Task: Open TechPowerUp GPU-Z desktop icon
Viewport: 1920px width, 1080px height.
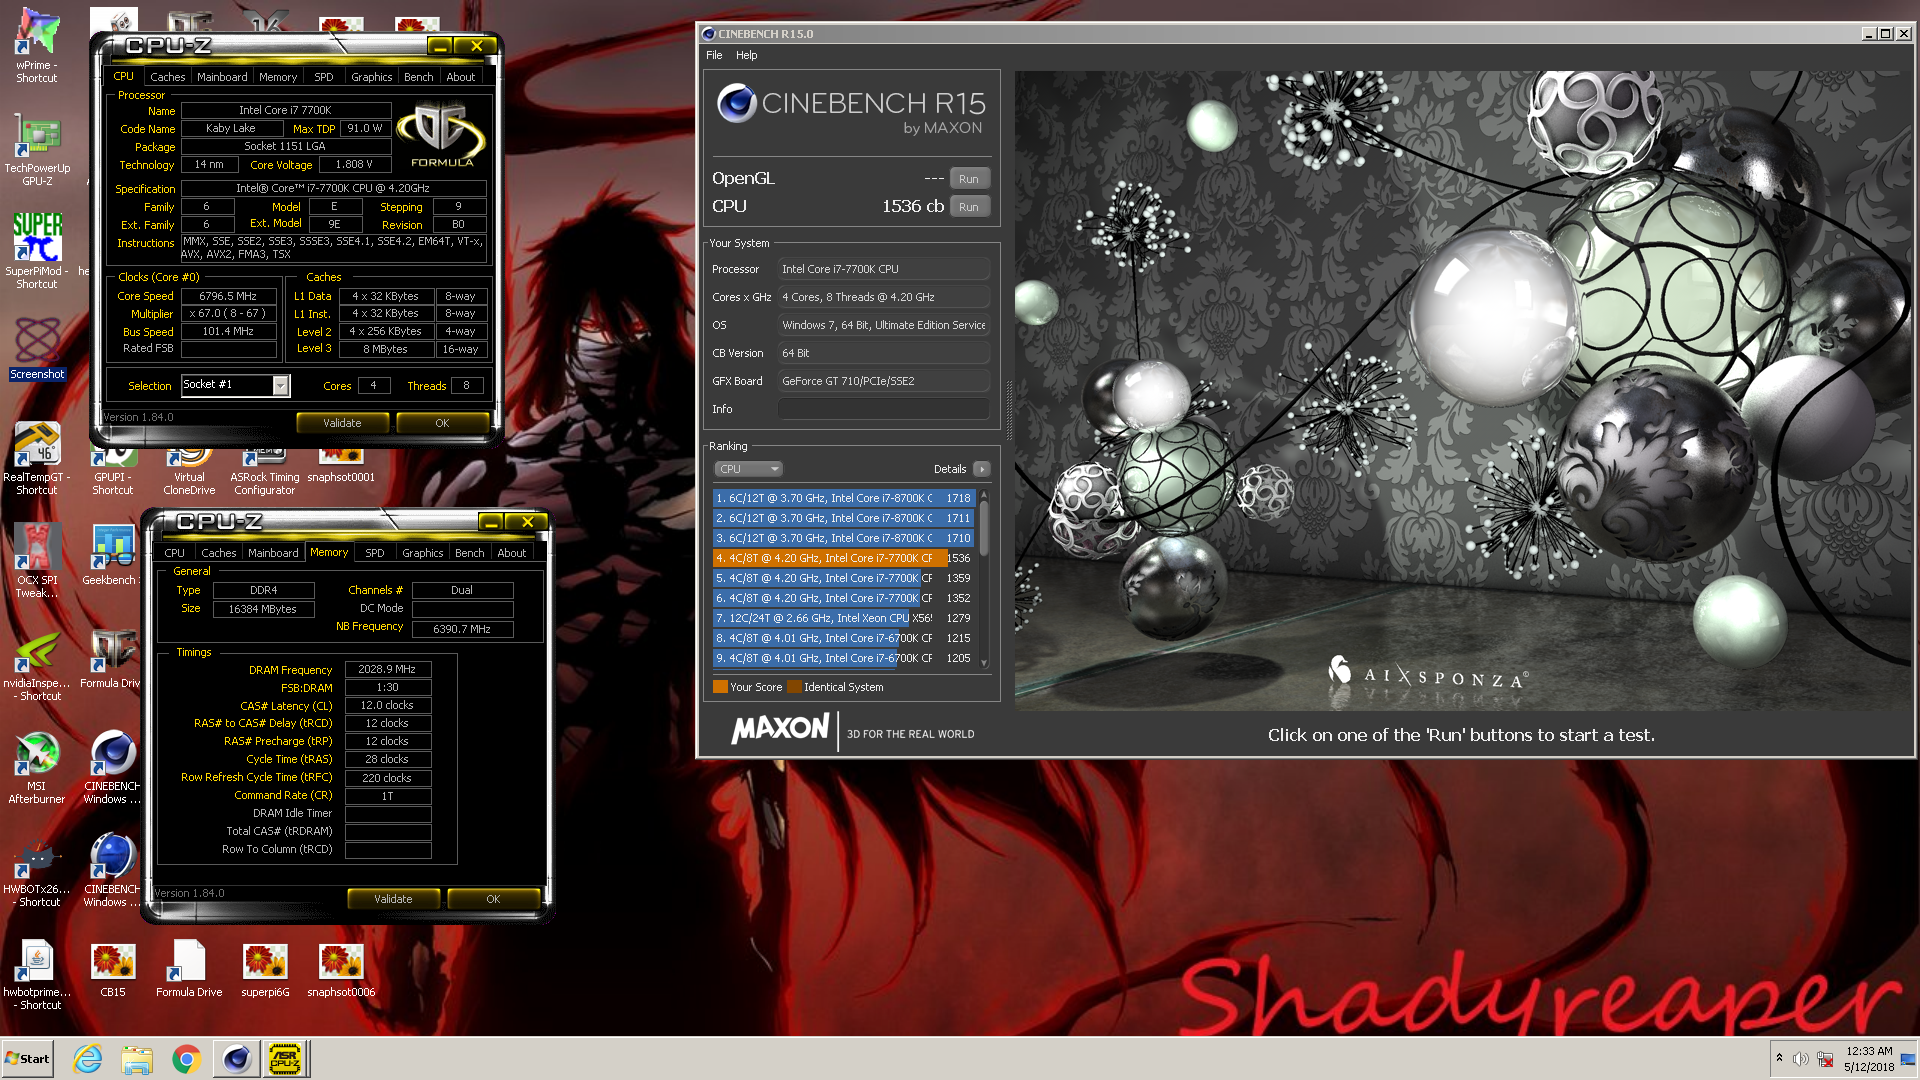Action: coord(37,150)
